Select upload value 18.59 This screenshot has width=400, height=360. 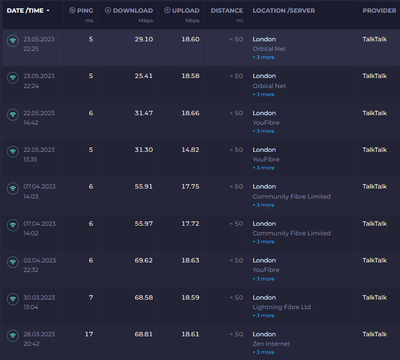click(191, 297)
